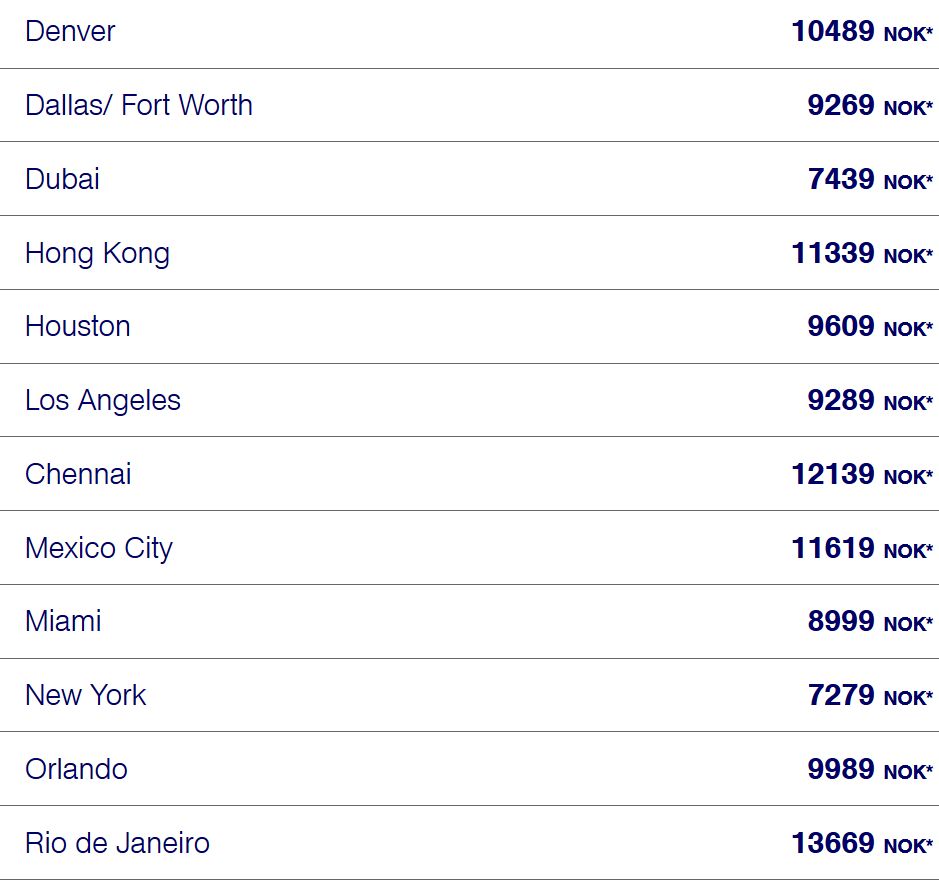The height and width of the screenshot is (883, 939).
Task: Click the 8999 NOK Miami price
Action: tap(870, 621)
